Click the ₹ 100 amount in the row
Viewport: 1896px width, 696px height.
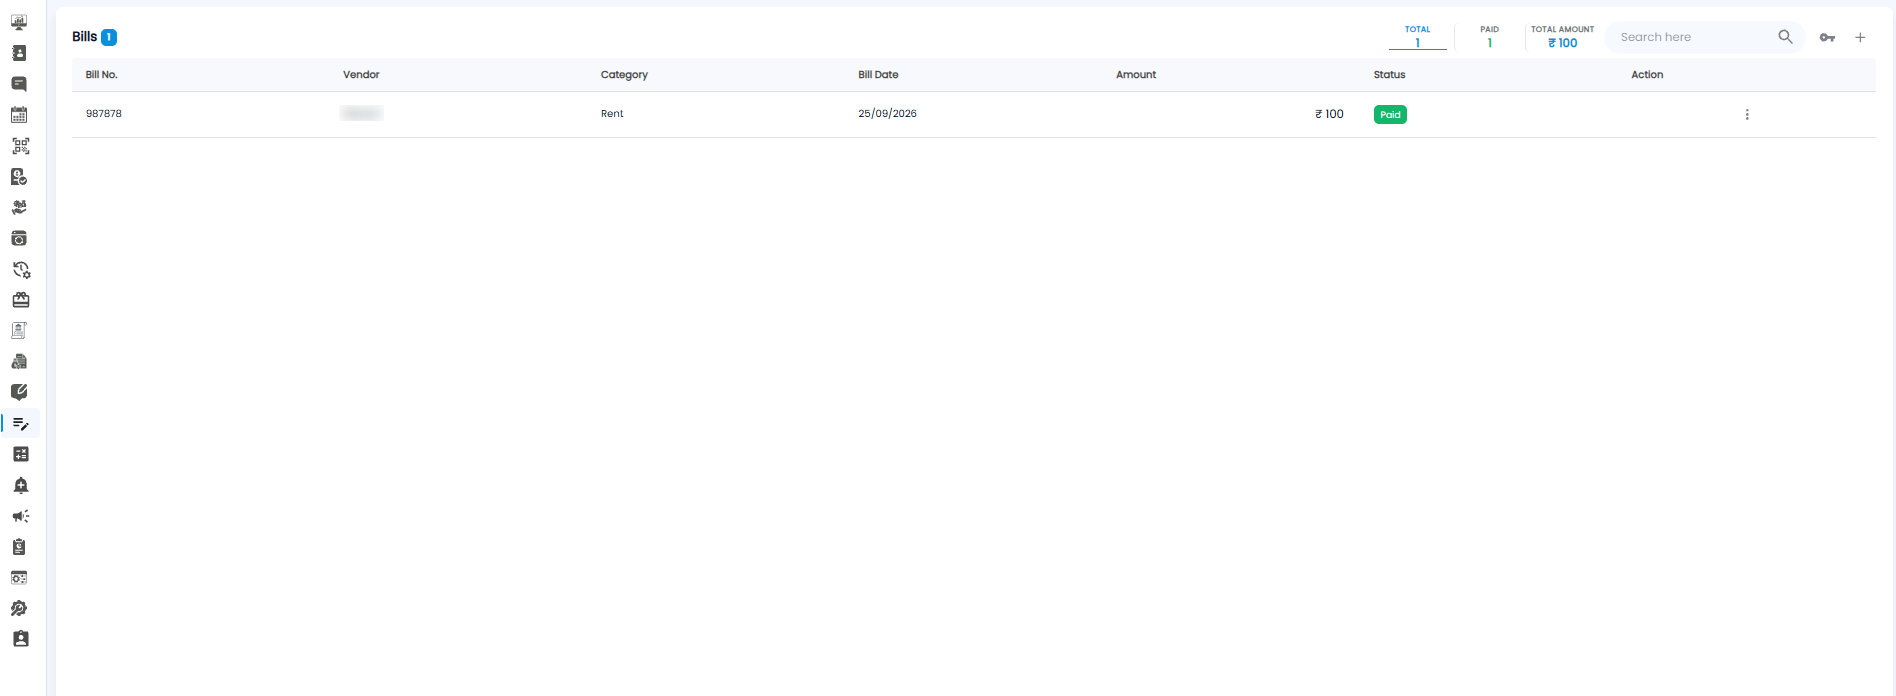point(1329,114)
